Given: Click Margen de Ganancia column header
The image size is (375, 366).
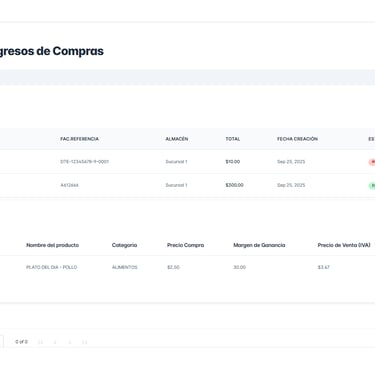Looking at the screenshot, I should click(x=259, y=245).
